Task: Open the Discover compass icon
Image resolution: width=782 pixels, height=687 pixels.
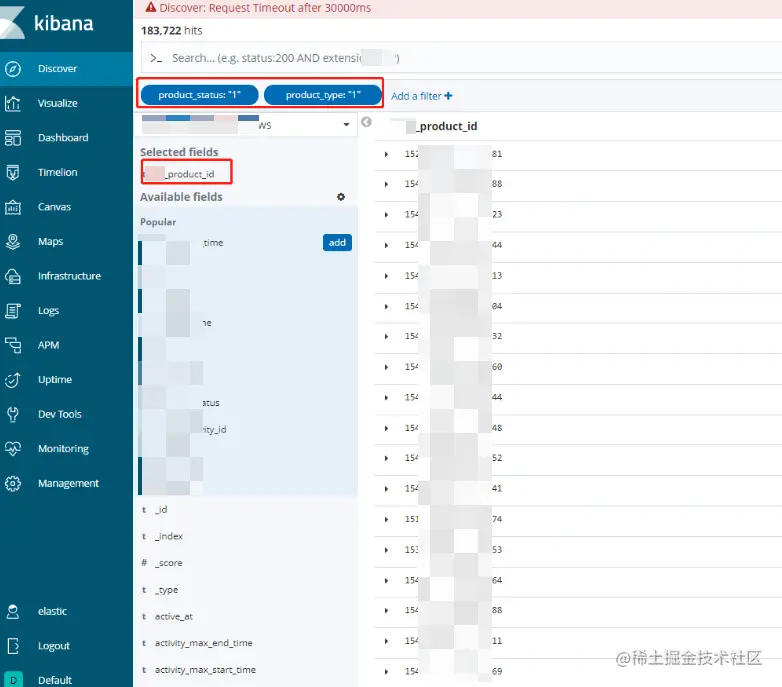Action: (12, 69)
